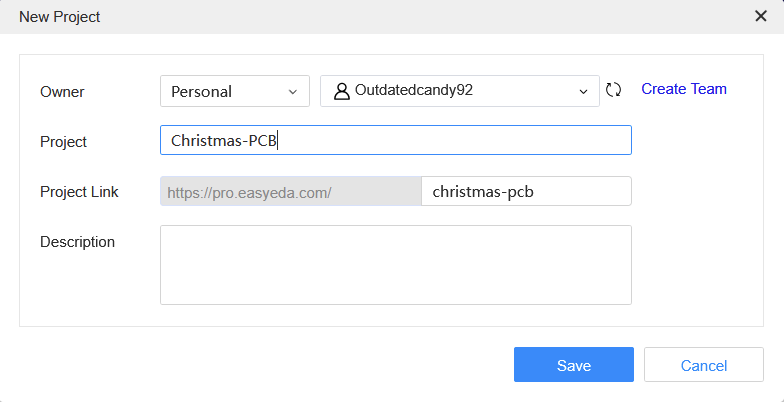Click the Outdatedcandy92 username text
The image size is (784, 402).
[x=414, y=90]
